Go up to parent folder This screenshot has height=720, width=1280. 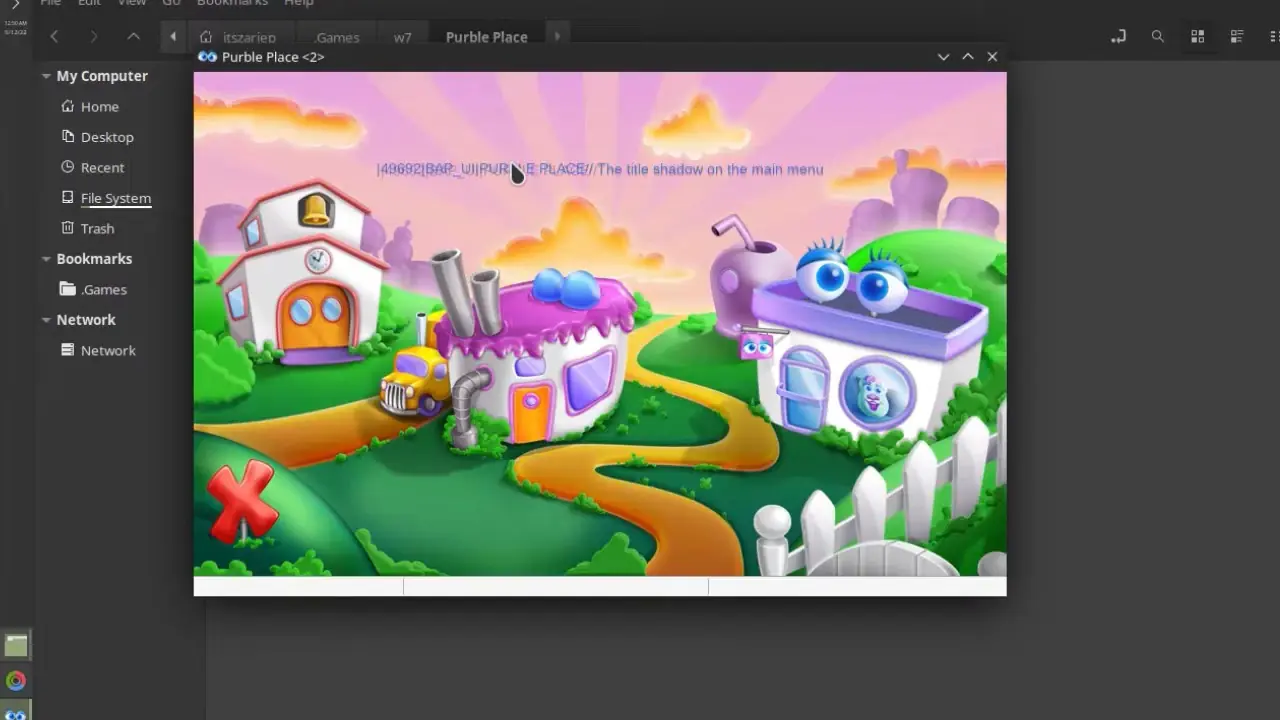(133, 37)
